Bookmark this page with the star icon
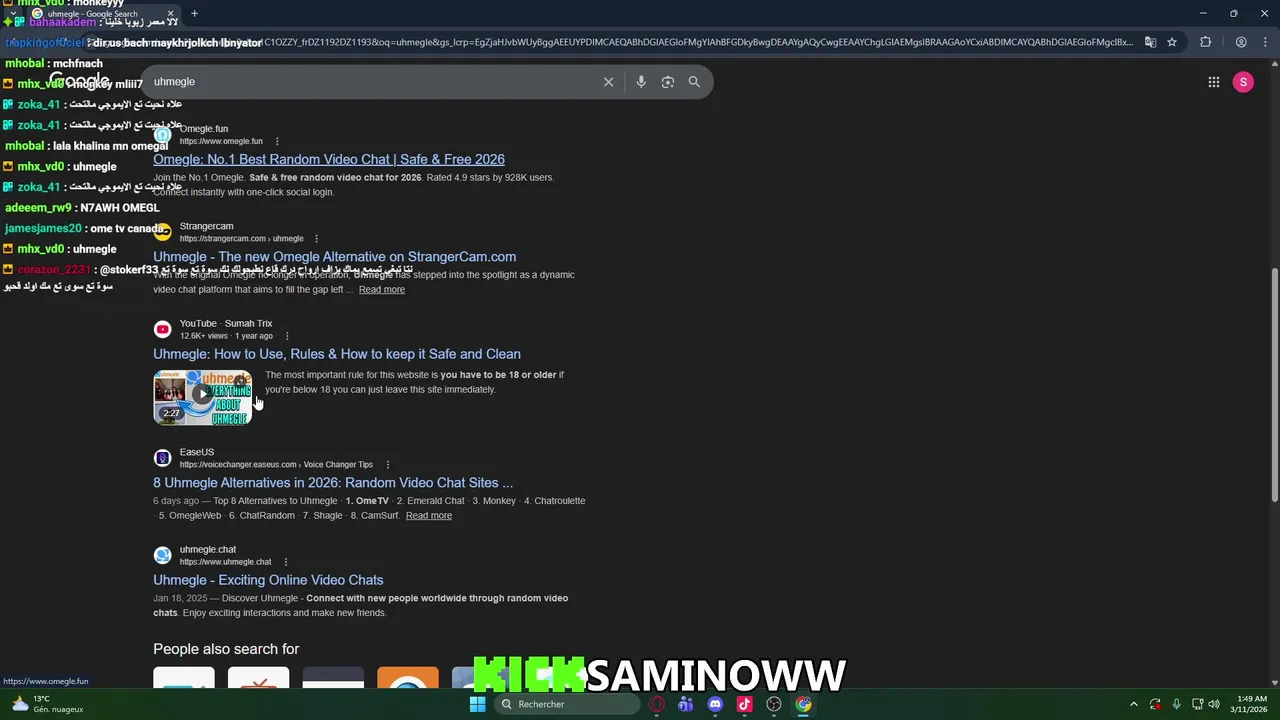This screenshot has width=1280, height=720. coord(1172,42)
